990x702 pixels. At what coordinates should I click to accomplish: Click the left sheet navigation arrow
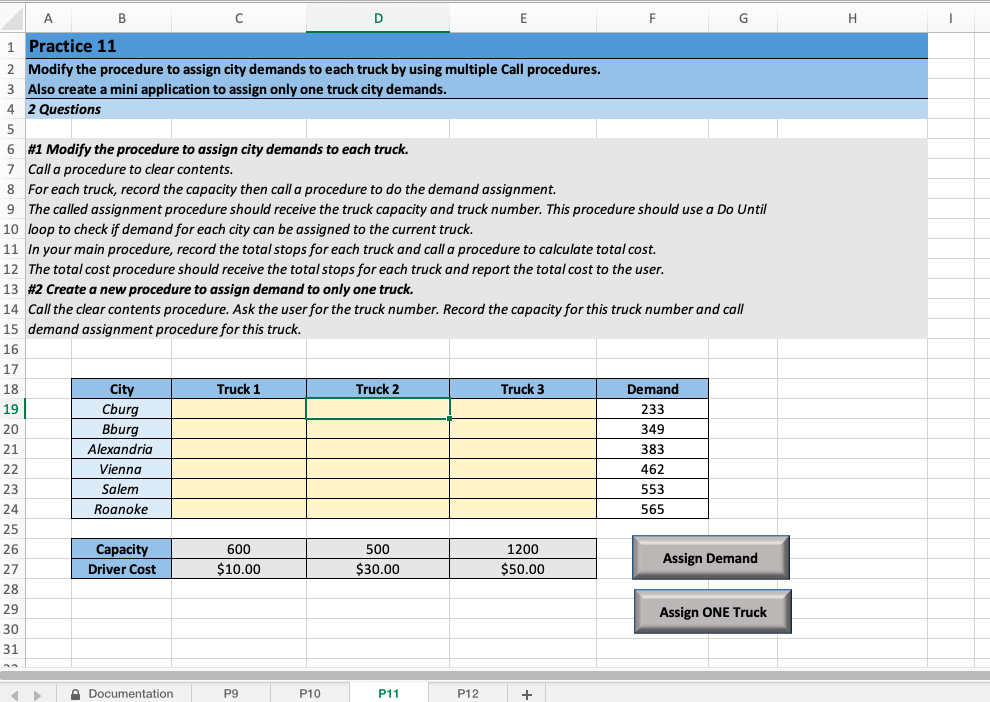[14, 692]
